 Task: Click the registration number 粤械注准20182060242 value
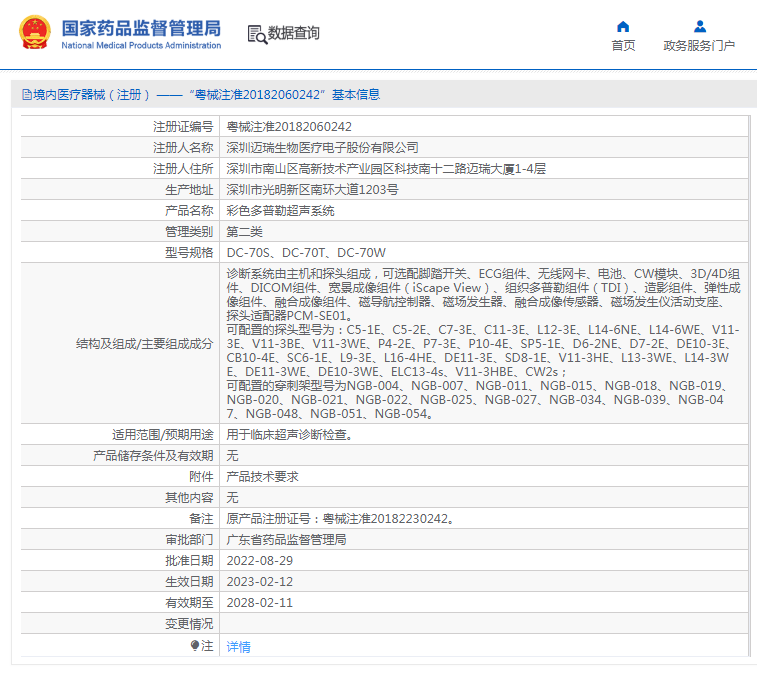click(x=289, y=127)
